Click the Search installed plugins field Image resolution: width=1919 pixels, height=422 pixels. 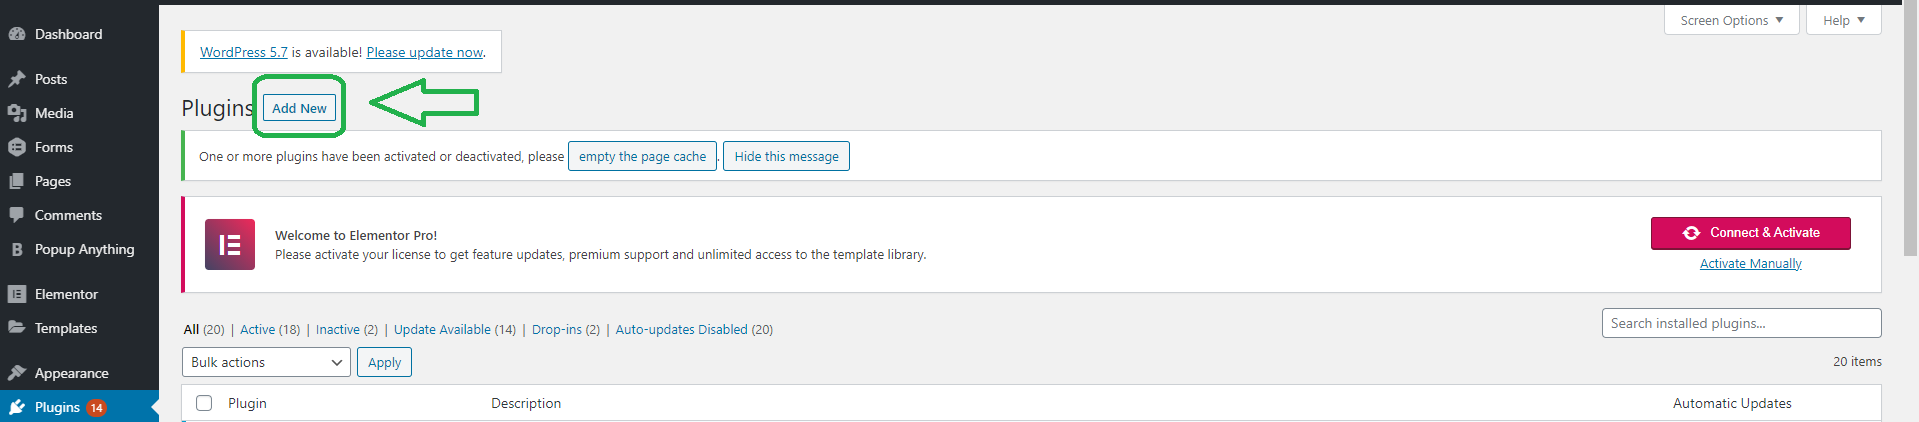[x=1740, y=323]
